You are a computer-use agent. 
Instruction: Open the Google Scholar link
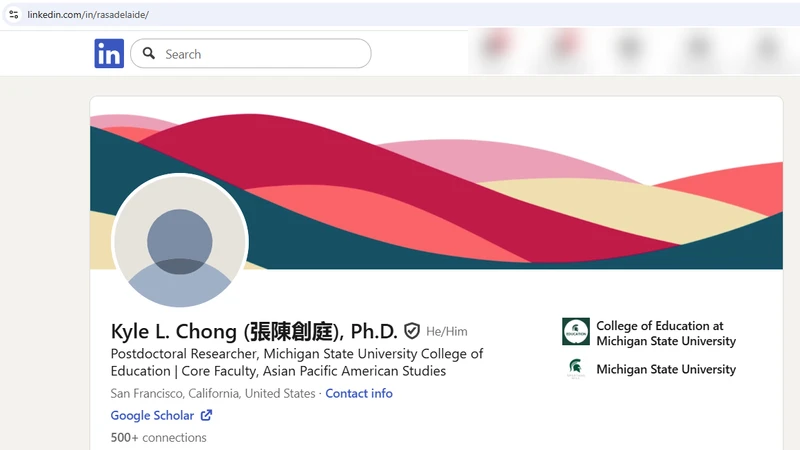click(152, 415)
